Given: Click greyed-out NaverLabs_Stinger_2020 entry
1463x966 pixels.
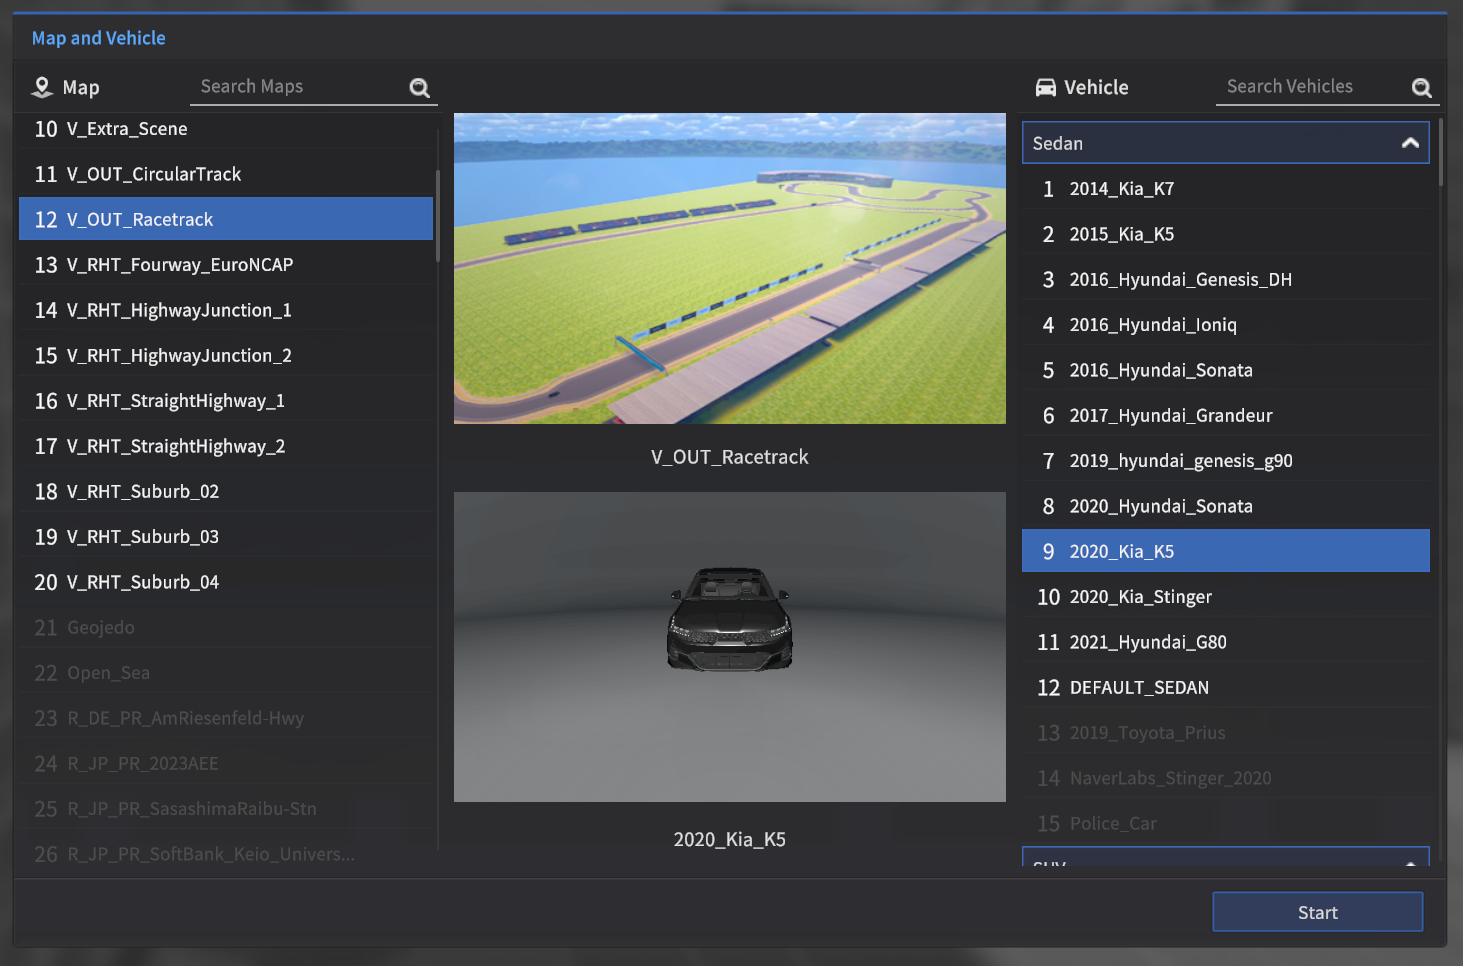Looking at the screenshot, I should (x=1225, y=778).
